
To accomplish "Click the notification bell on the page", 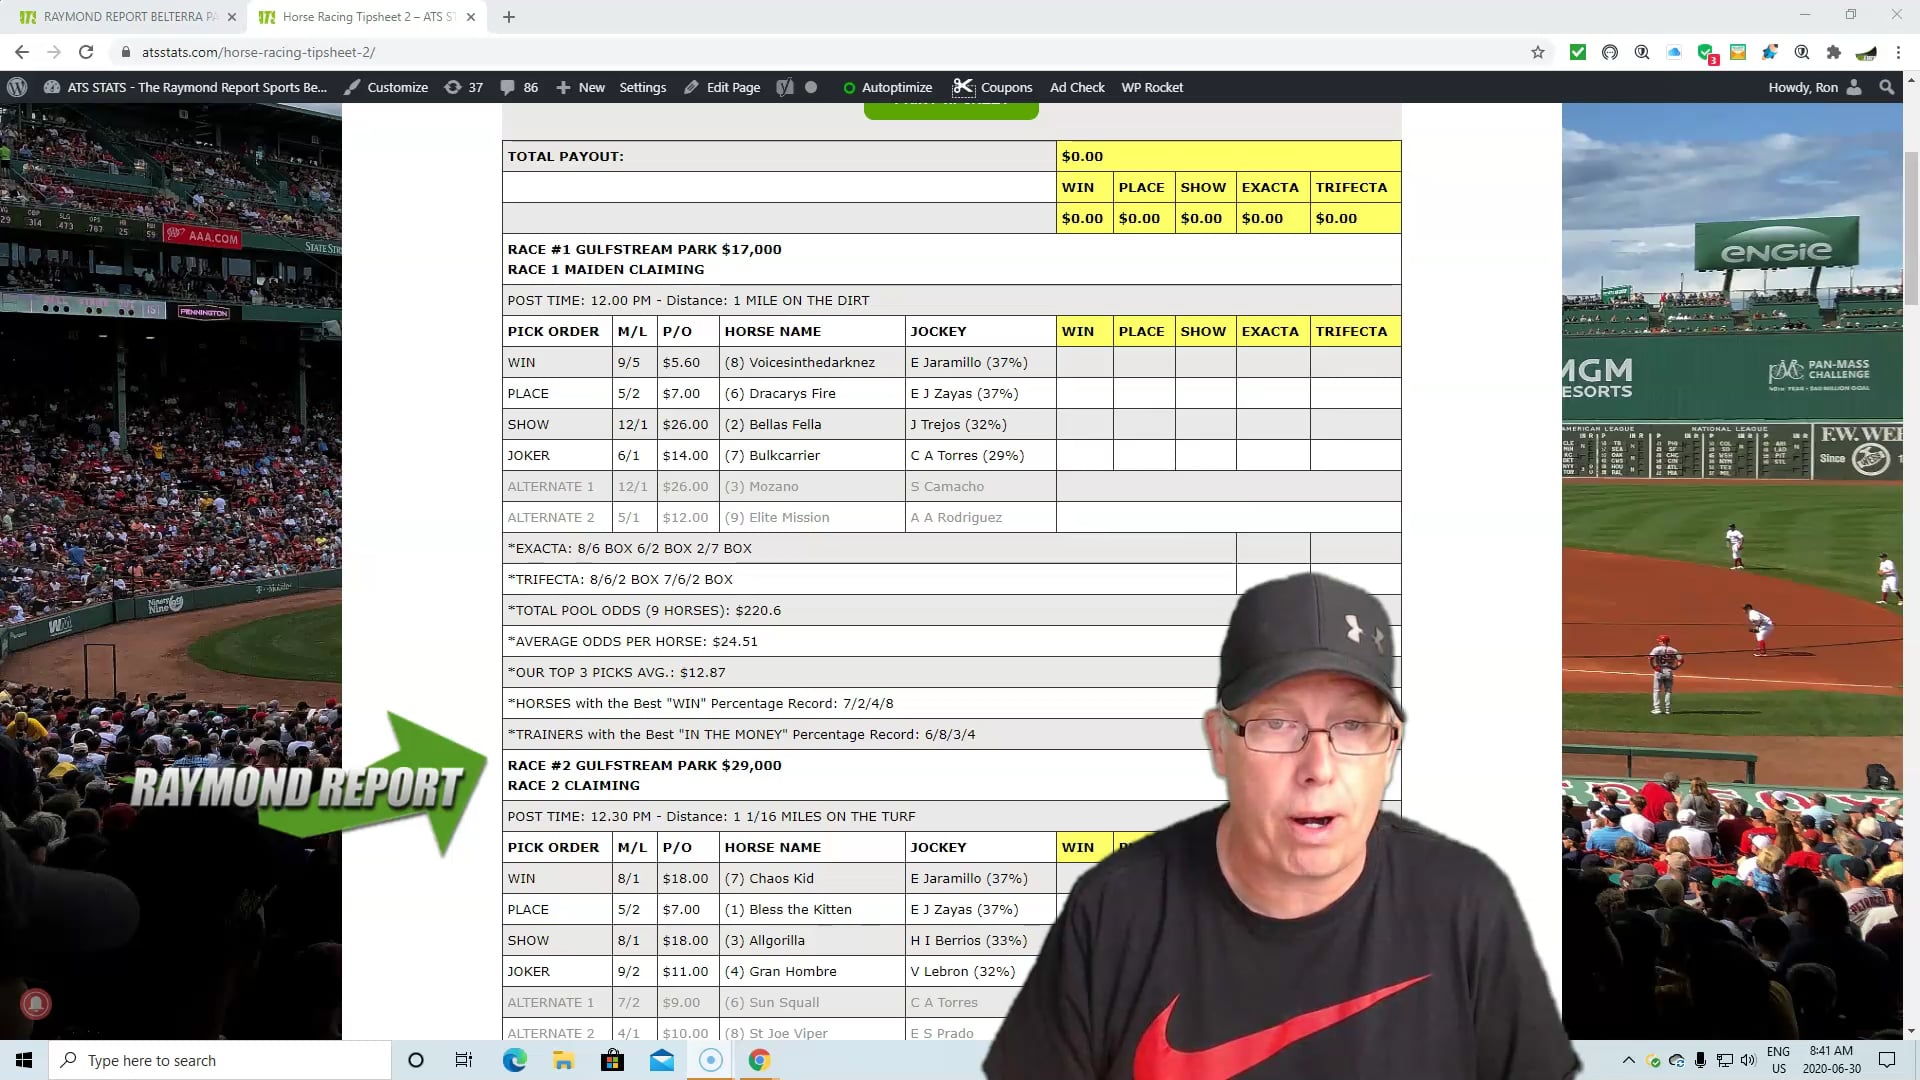I will [x=36, y=1003].
